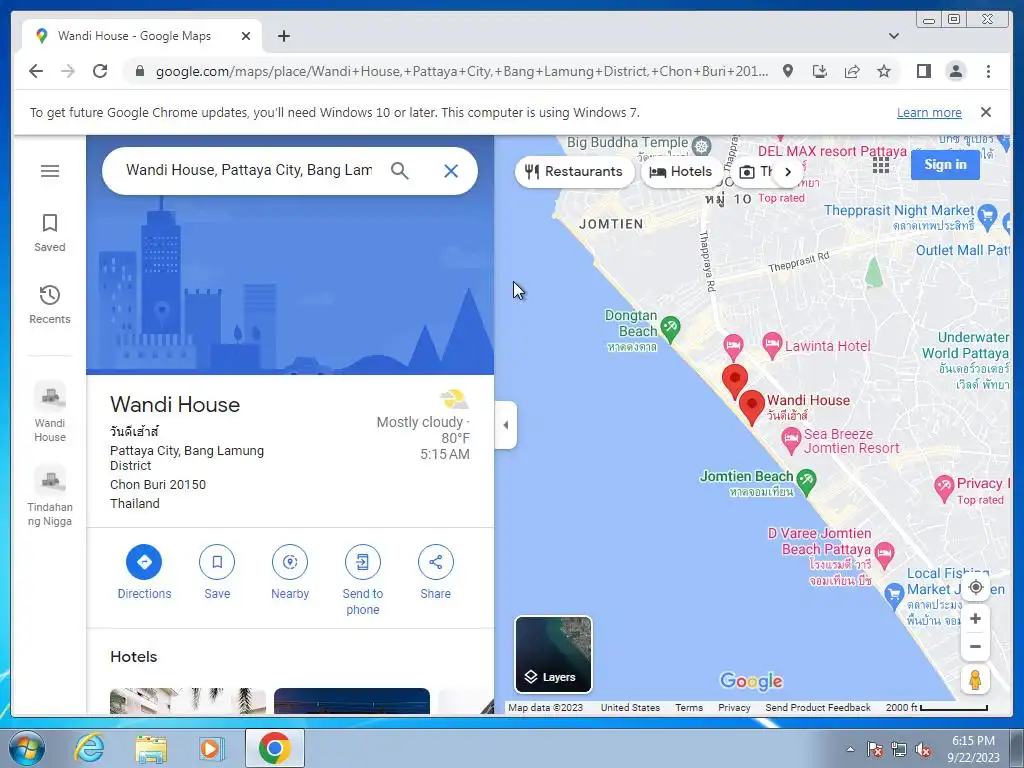Bookmark this page with star

click(x=884, y=71)
